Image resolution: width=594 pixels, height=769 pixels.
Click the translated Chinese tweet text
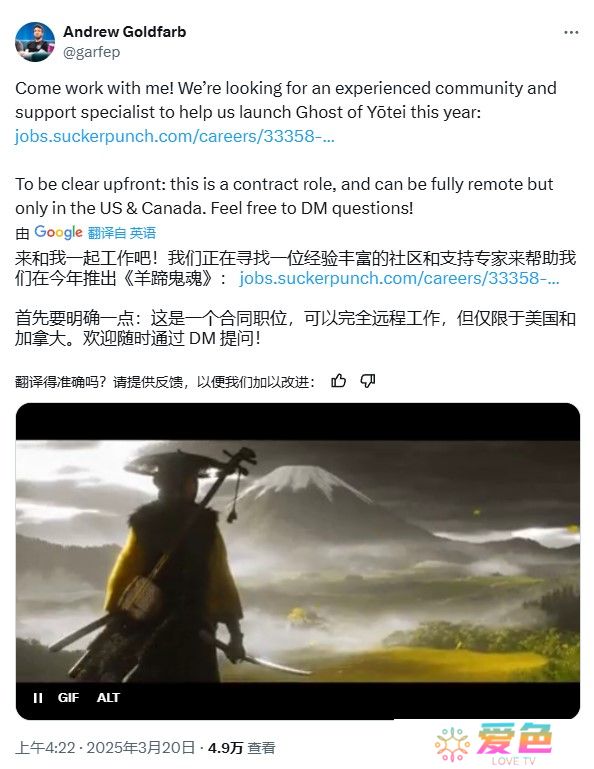pos(295,298)
